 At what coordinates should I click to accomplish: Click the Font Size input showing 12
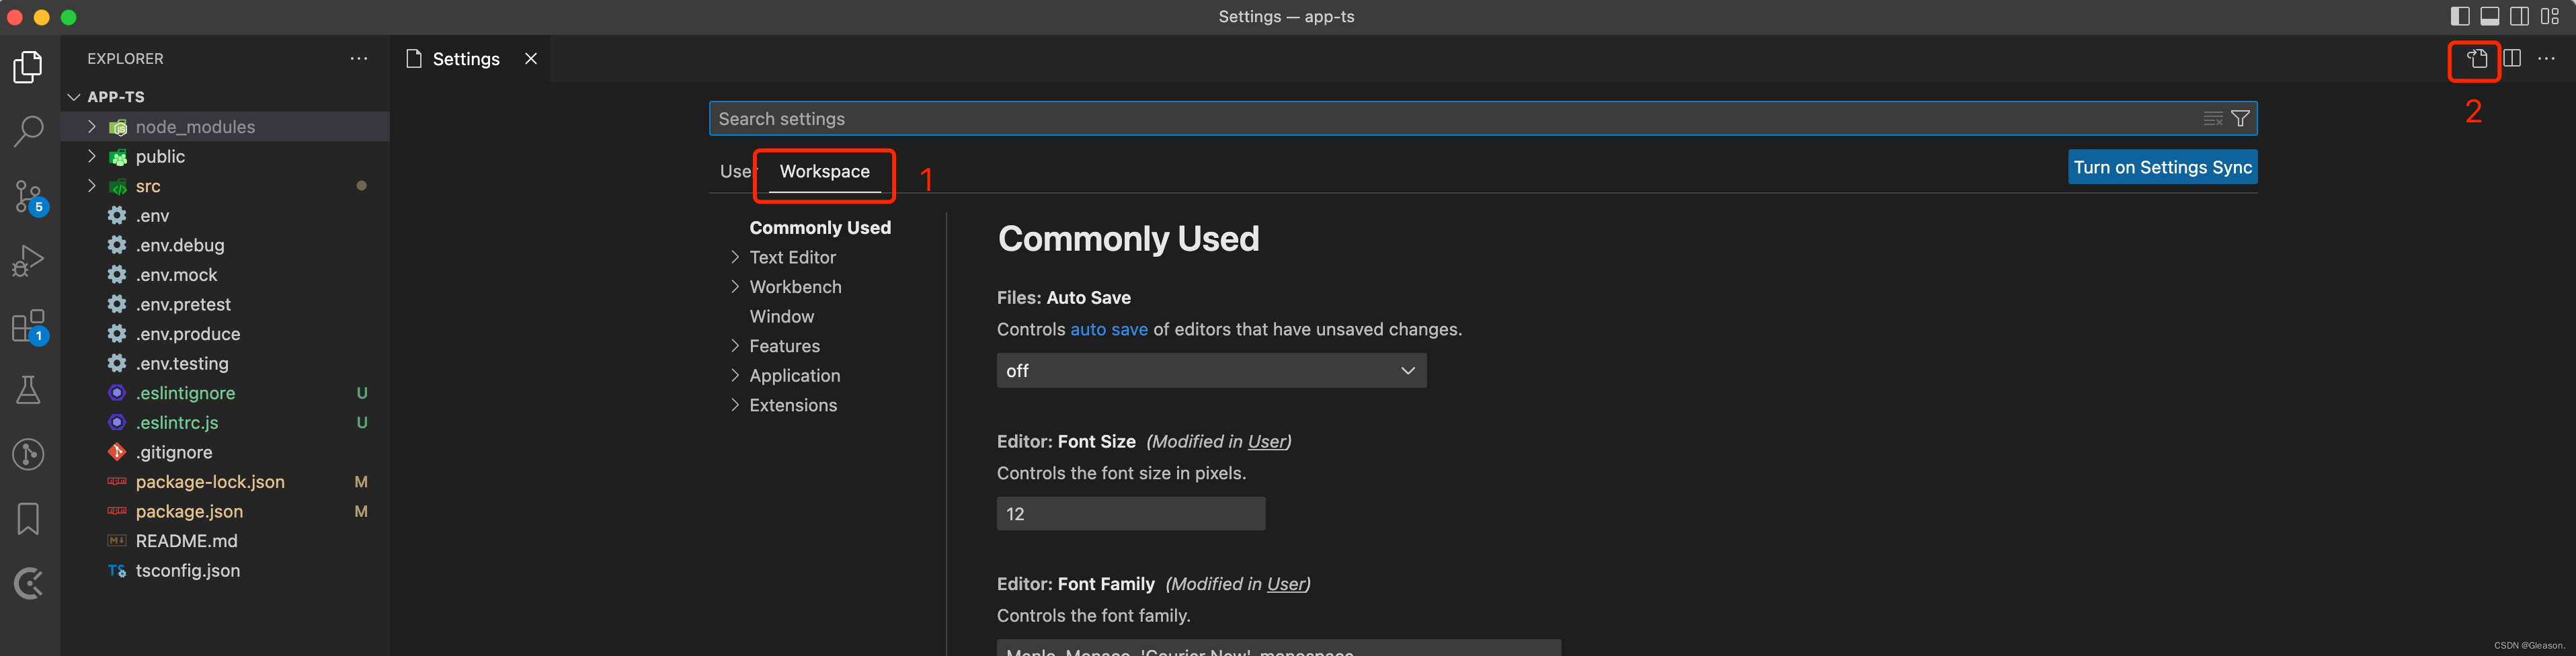pos(1131,514)
